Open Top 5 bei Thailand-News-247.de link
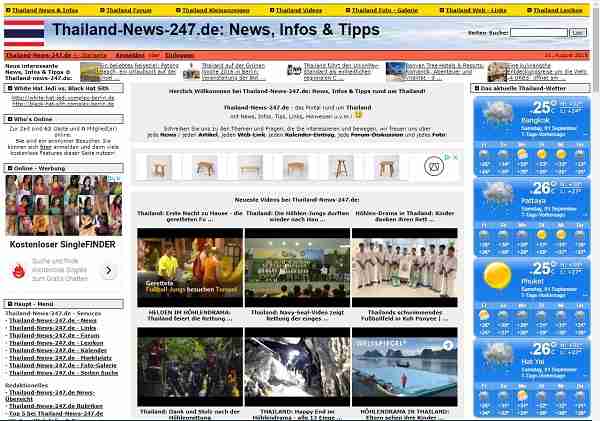This screenshot has width=600, height=421. [x=56, y=413]
